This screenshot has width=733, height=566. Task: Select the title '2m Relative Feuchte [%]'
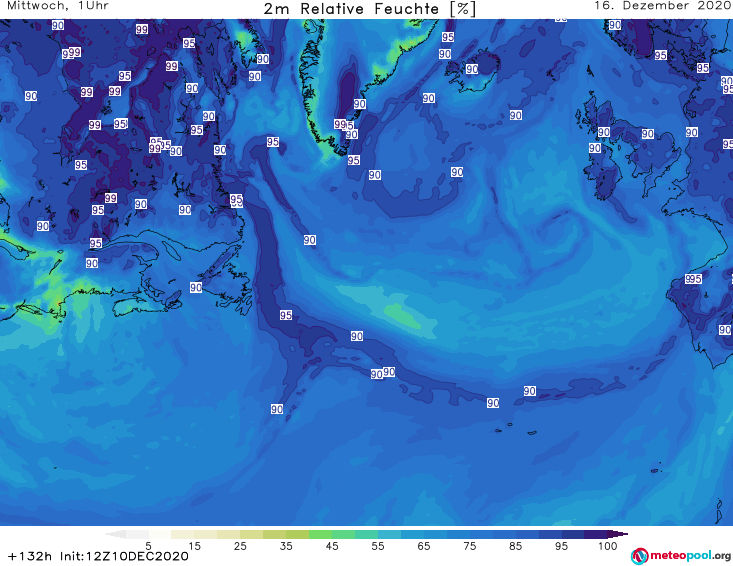pos(369,8)
